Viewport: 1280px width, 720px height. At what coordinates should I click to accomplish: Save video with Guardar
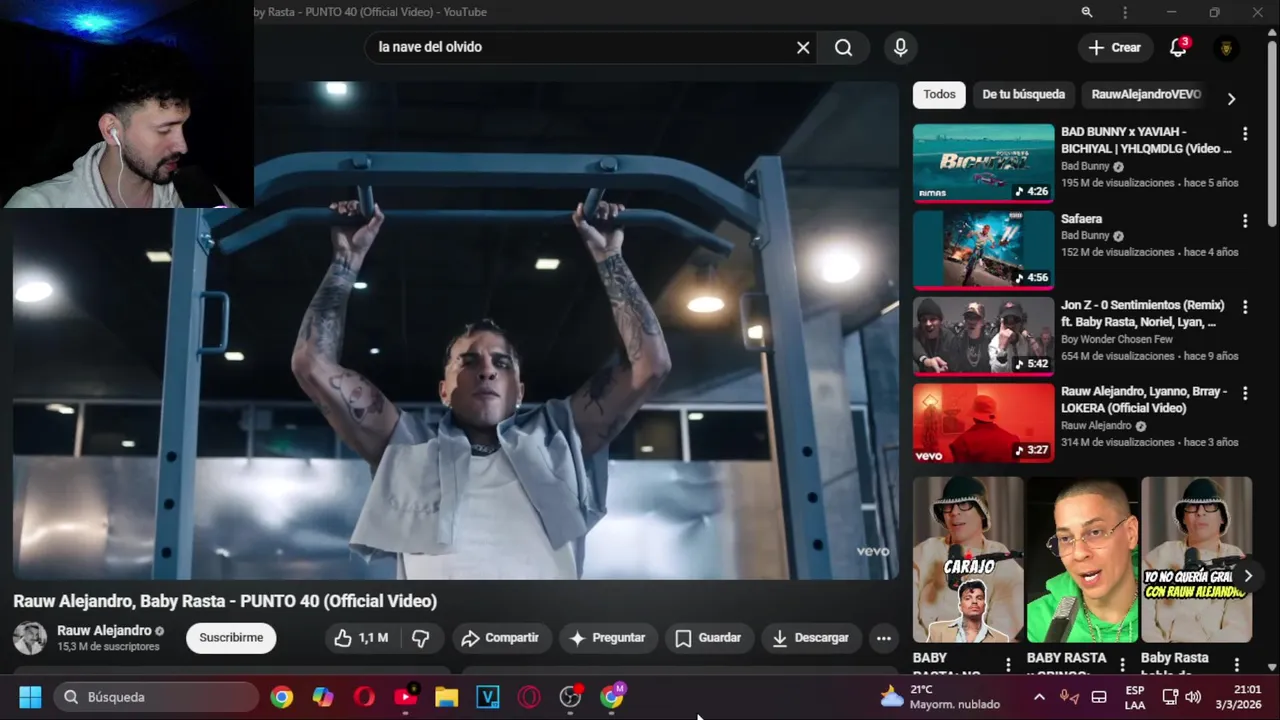(x=708, y=637)
